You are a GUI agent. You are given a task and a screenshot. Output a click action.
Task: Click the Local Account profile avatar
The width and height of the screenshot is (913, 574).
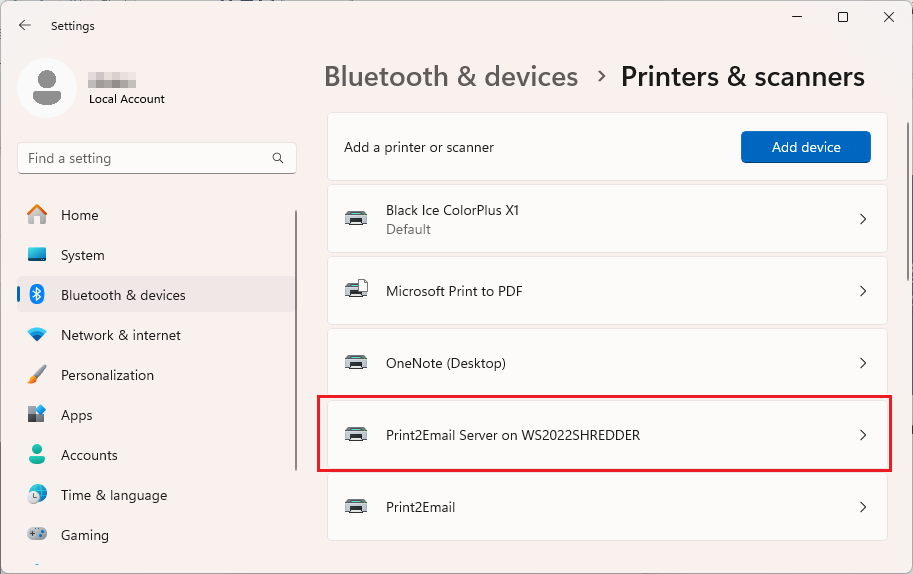(x=47, y=88)
